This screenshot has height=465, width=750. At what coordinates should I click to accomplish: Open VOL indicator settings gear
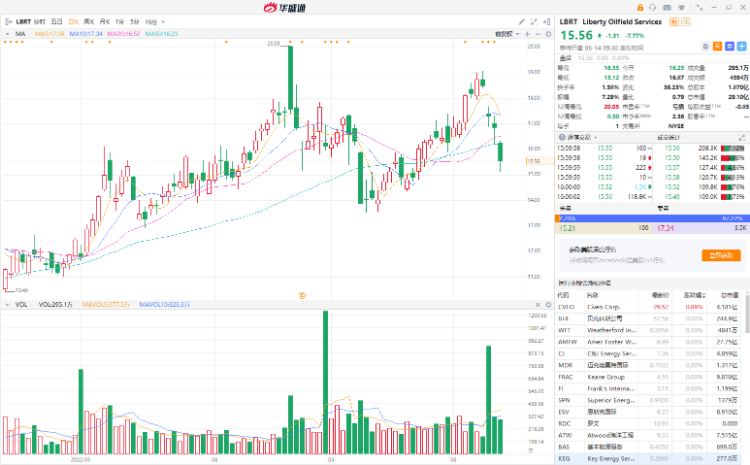click(x=549, y=305)
